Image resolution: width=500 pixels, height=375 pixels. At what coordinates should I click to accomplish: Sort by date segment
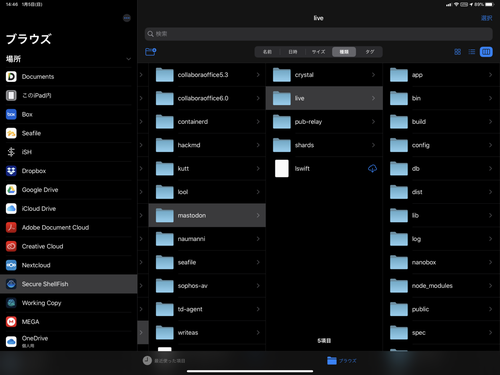293,52
